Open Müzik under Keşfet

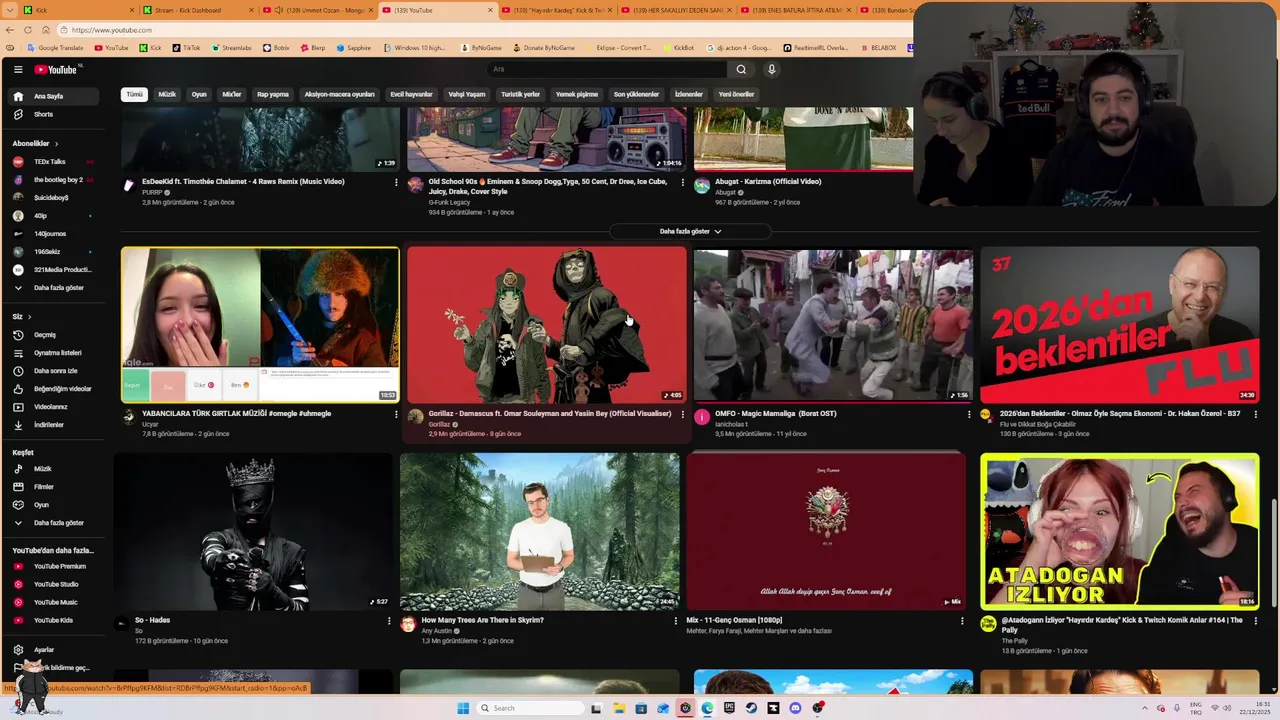(55, 469)
